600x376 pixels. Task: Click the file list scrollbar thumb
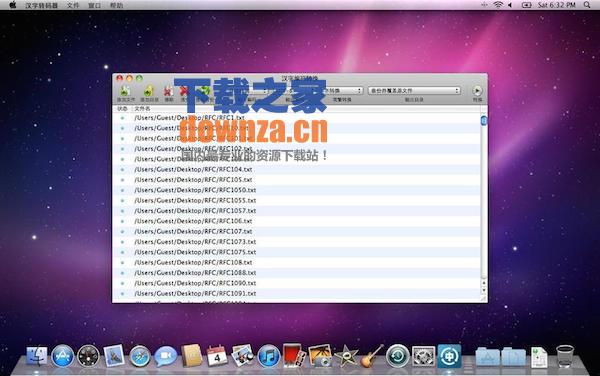[484, 120]
